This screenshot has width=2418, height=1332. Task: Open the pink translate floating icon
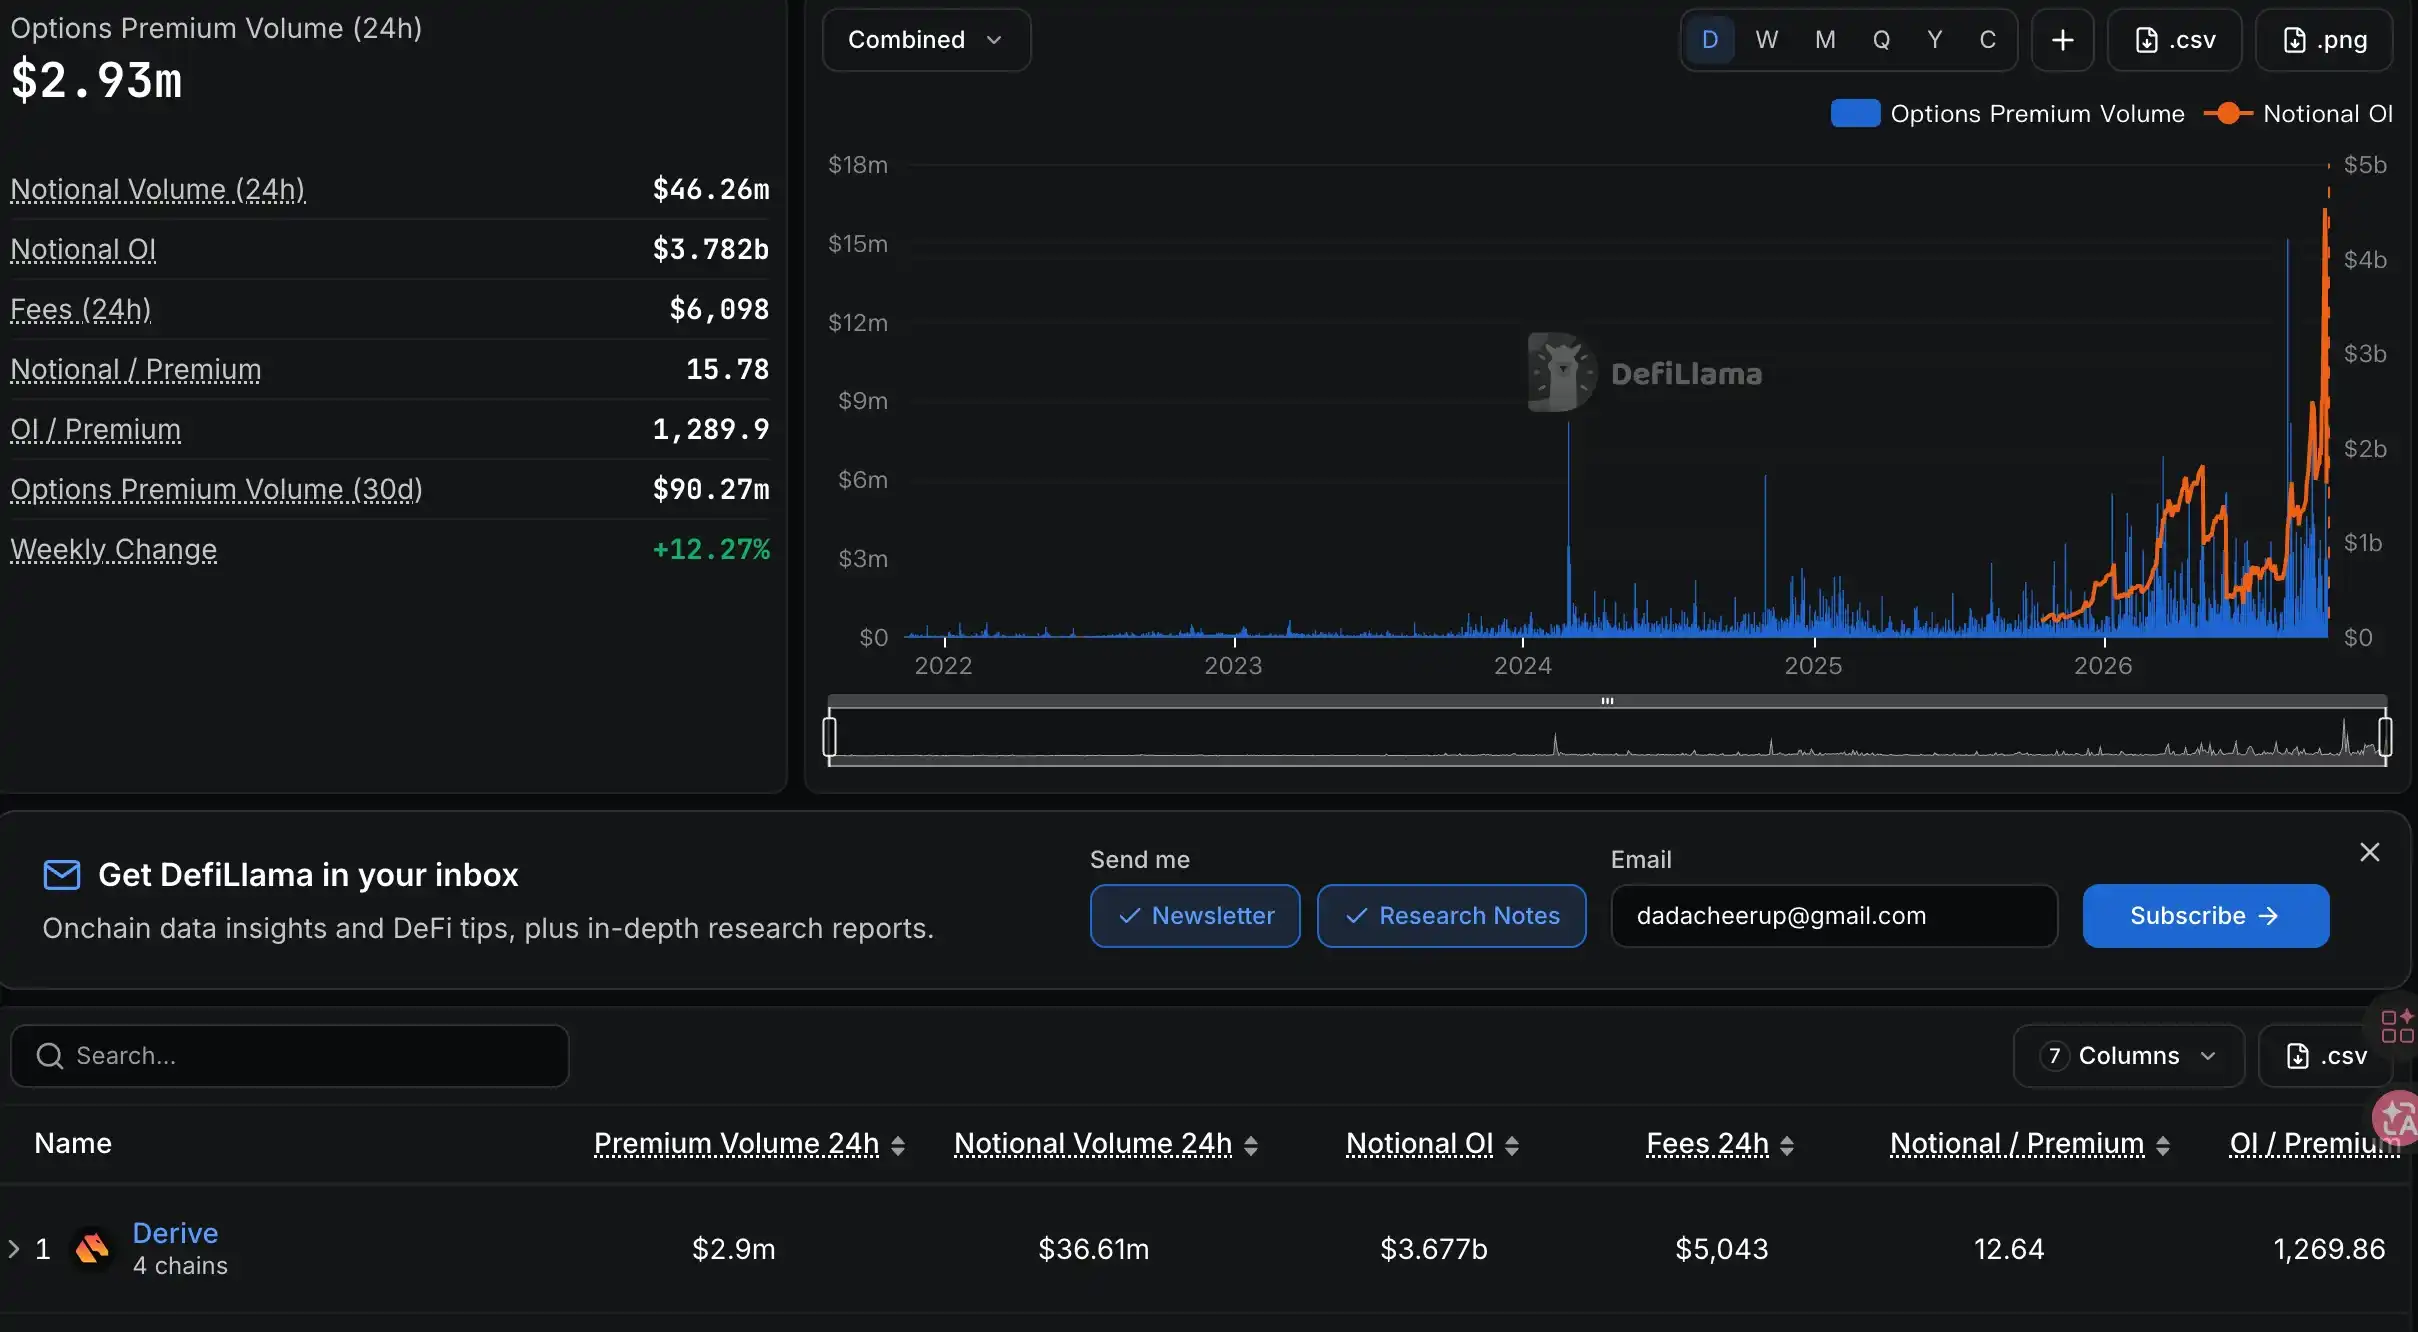coord(2397,1117)
